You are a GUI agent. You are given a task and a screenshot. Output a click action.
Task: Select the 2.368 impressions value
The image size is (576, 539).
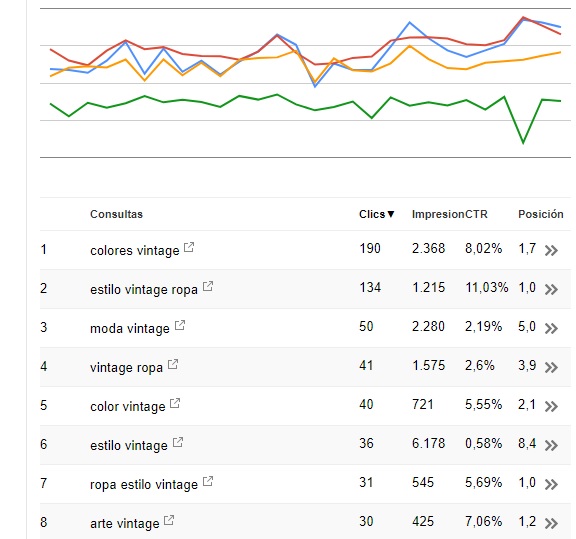(428, 249)
